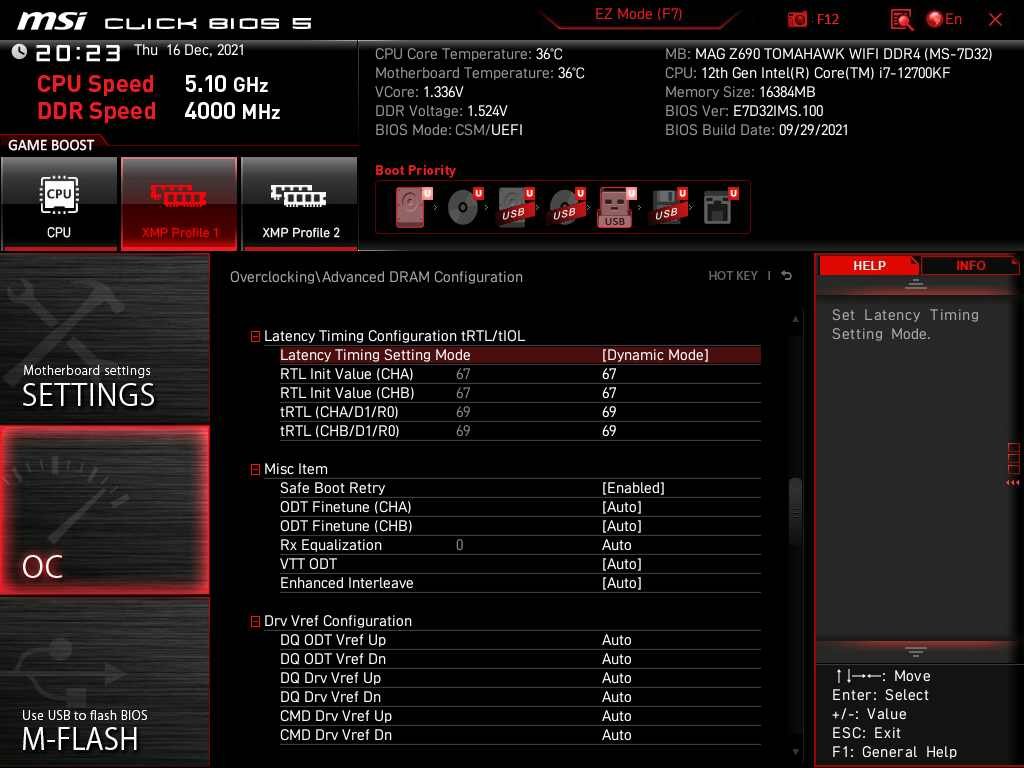Change language with the En globe icon

tap(944, 19)
